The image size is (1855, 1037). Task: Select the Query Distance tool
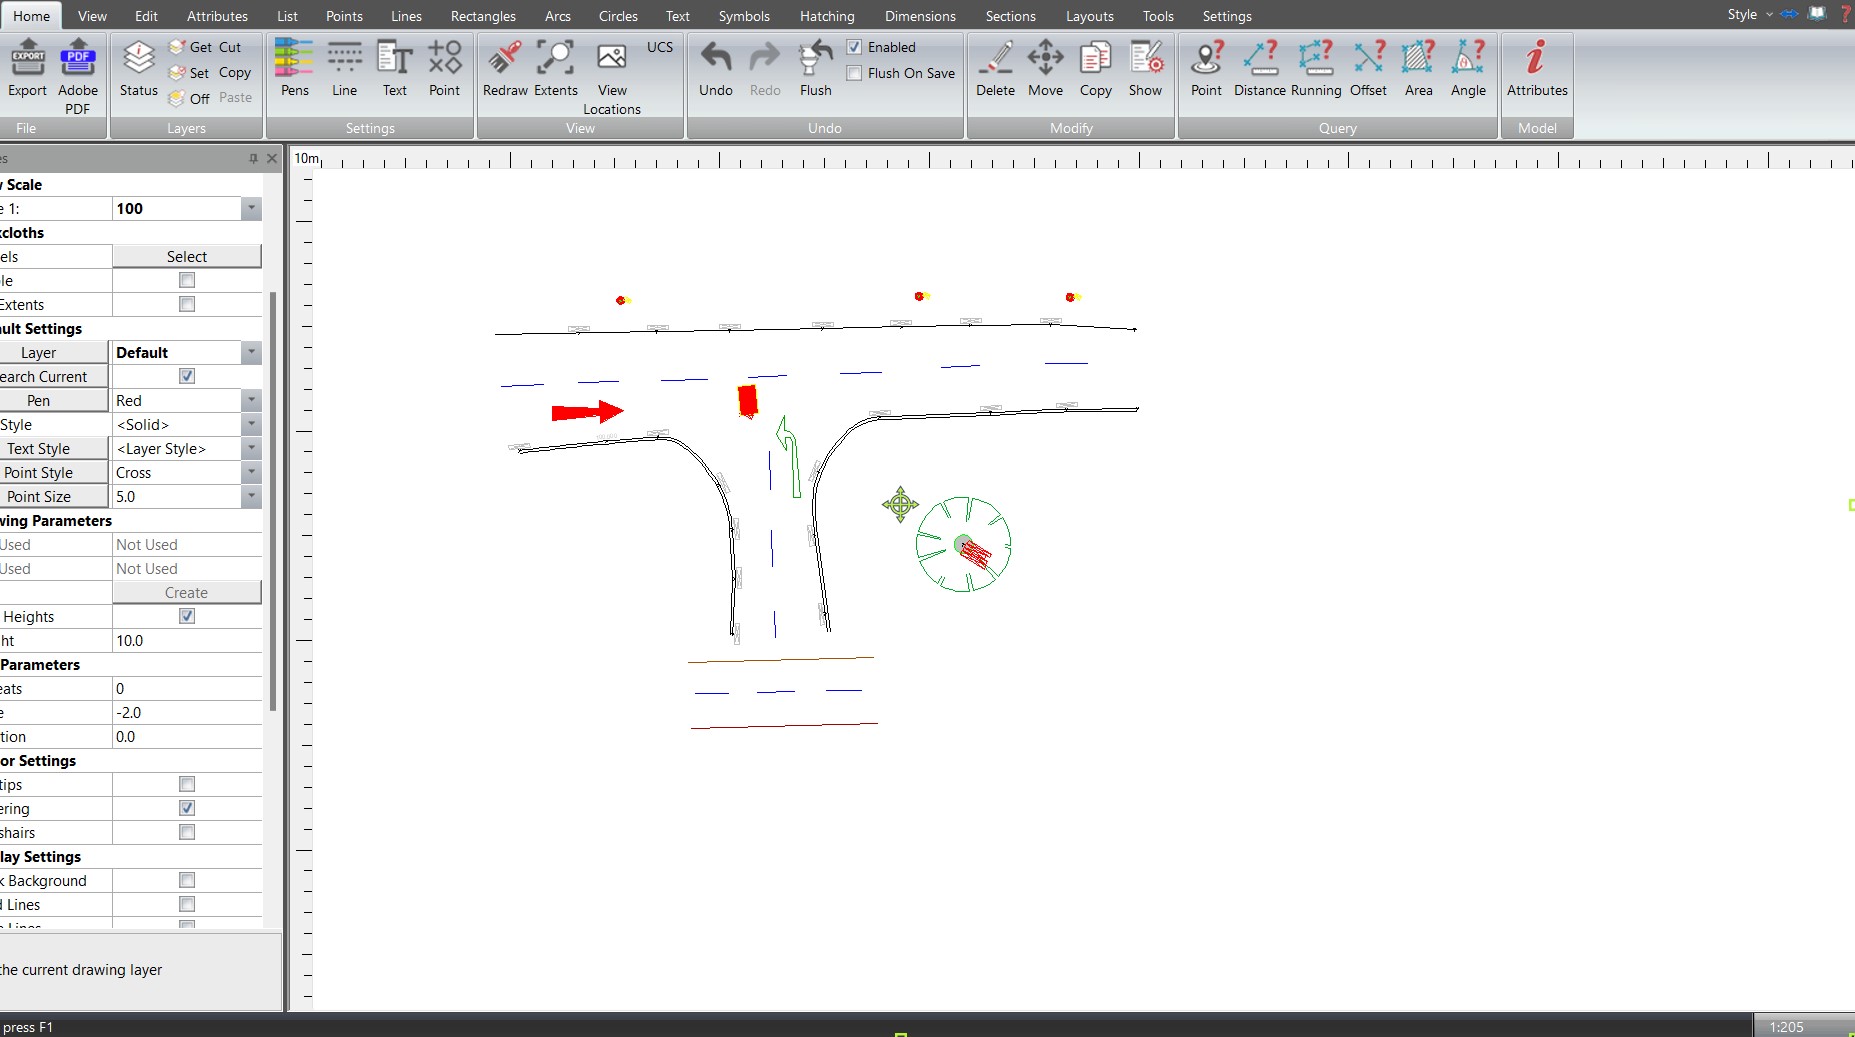1260,58
